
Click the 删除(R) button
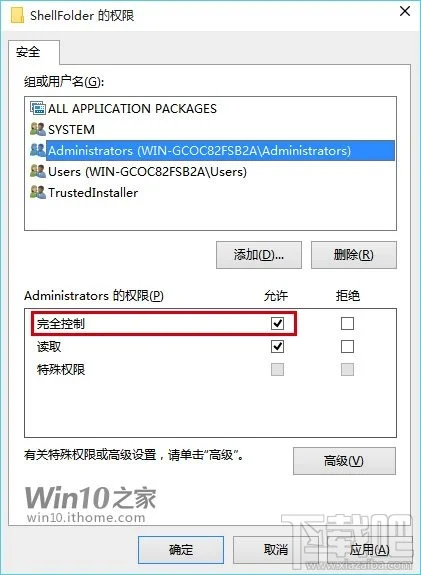point(354,255)
